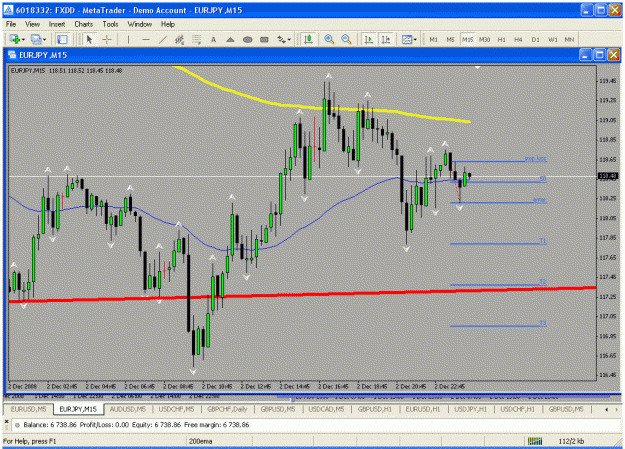Toggle the Candlestick chart type icon
Image resolution: width=625 pixels, height=449 pixels.
point(308,39)
